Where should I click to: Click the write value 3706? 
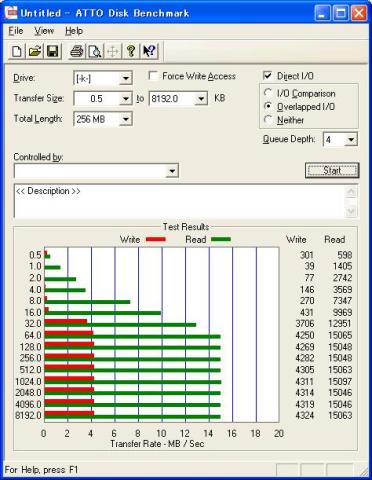(x=305, y=324)
